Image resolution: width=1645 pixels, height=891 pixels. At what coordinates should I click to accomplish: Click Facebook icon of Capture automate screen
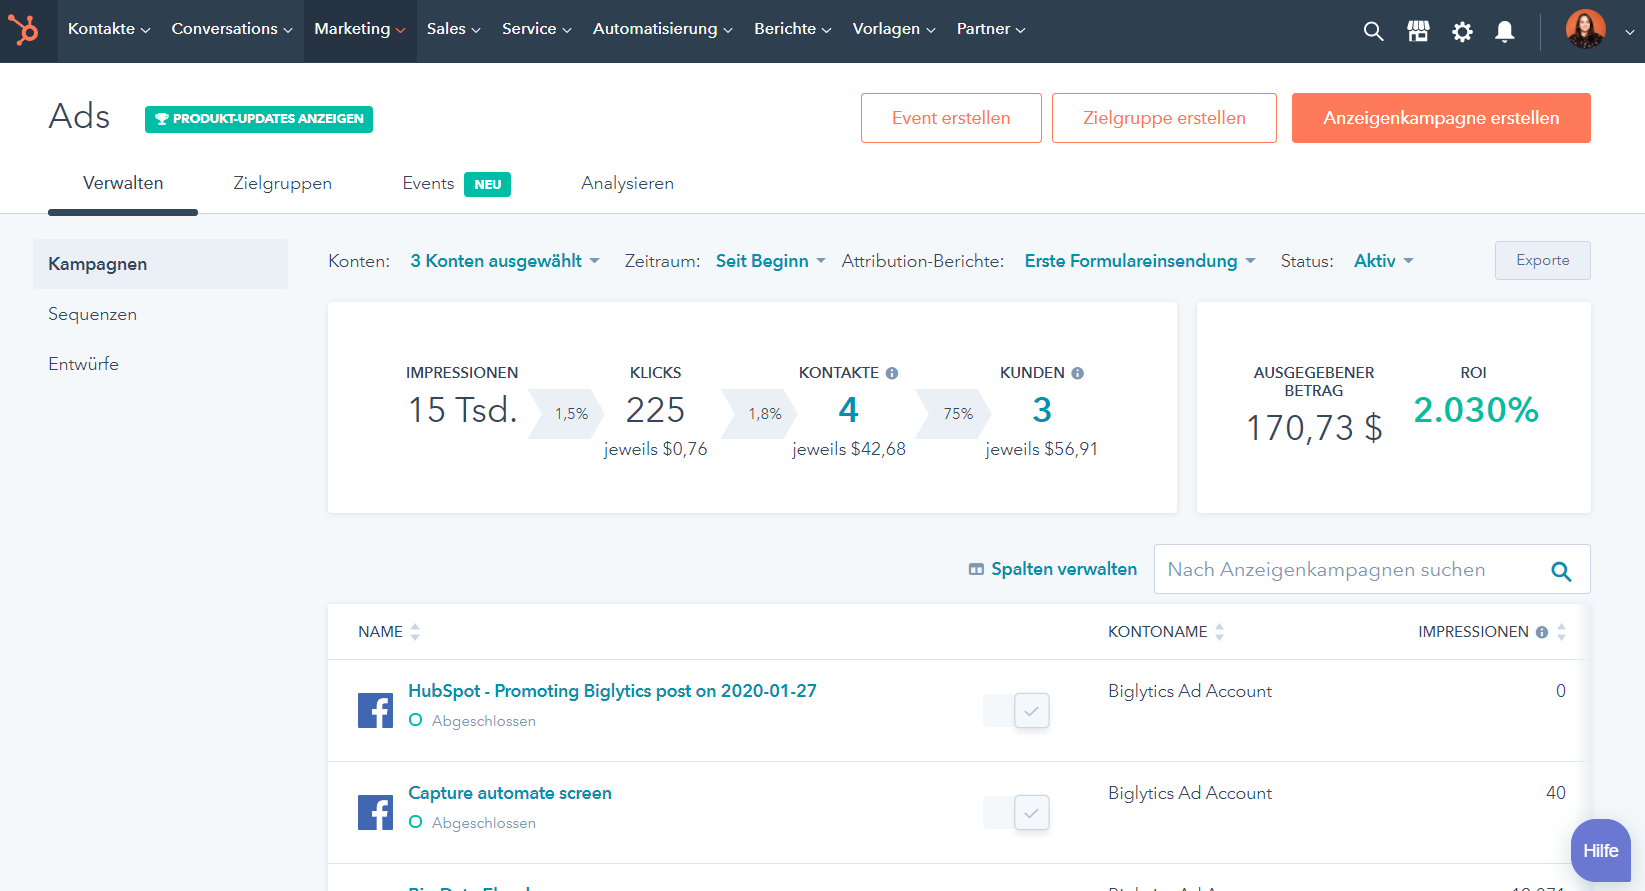375,812
